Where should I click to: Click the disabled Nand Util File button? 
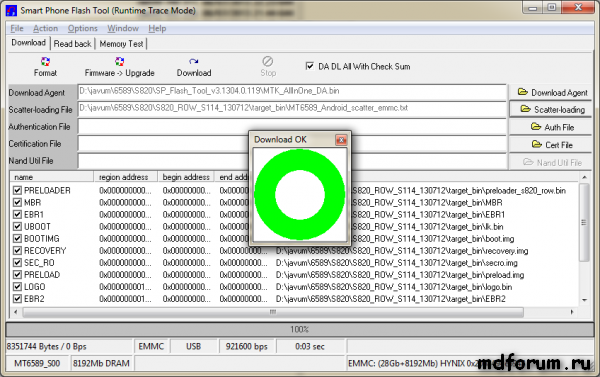click(550, 163)
